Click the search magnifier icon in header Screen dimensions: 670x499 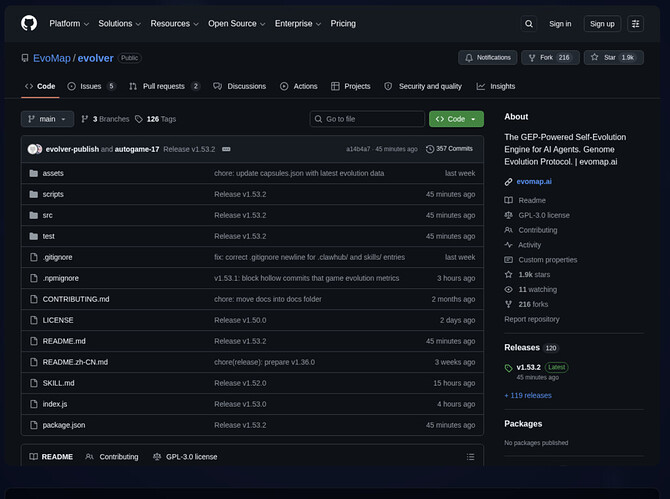tap(529, 24)
